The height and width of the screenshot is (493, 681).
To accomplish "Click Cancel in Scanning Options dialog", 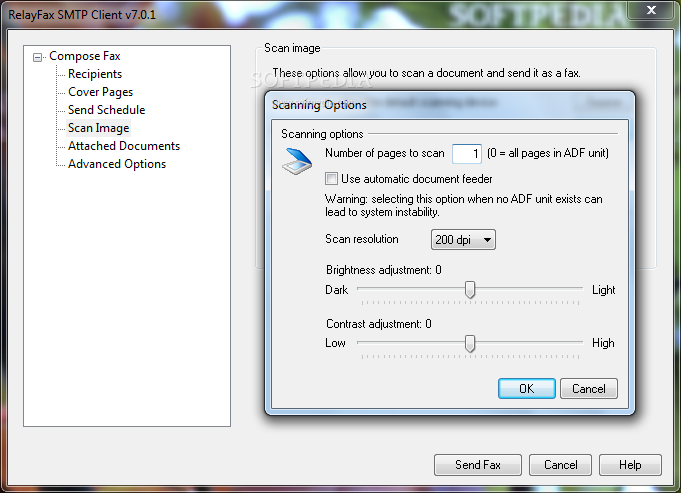I will (x=588, y=388).
